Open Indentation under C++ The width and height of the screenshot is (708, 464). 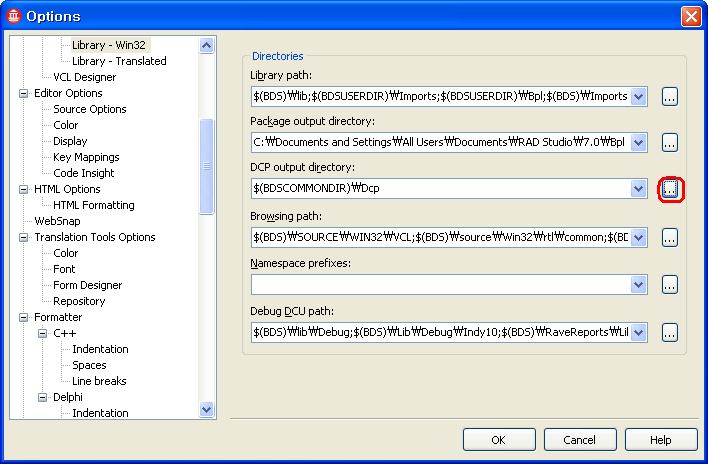100,349
